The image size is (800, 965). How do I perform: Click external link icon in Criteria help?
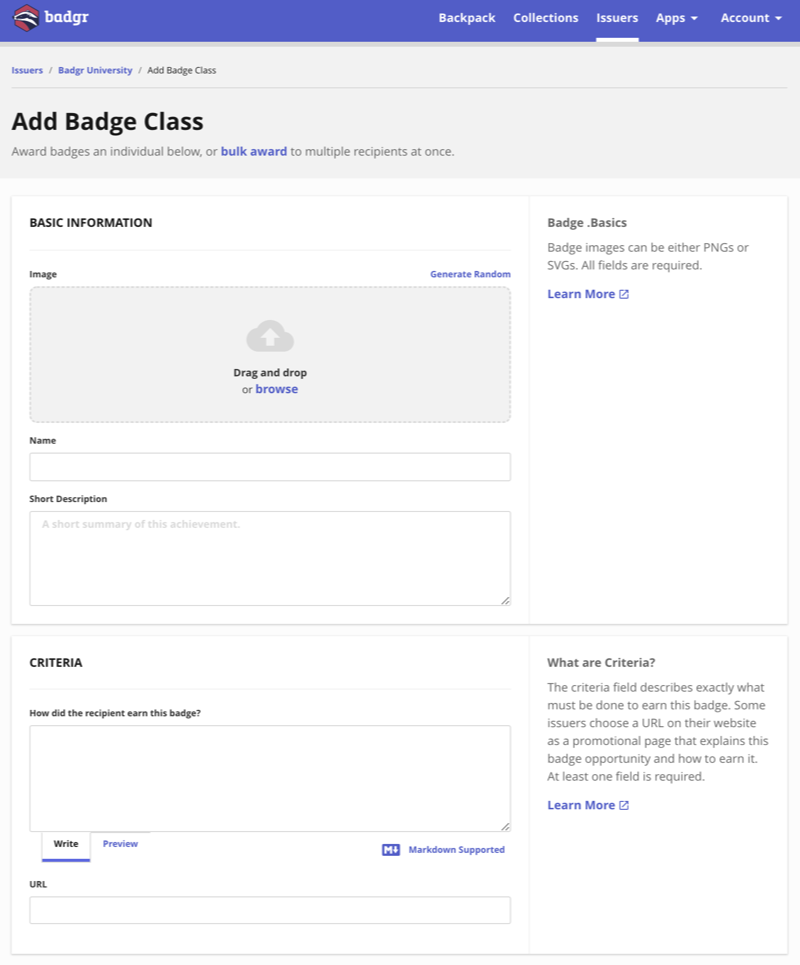(624, 805)
